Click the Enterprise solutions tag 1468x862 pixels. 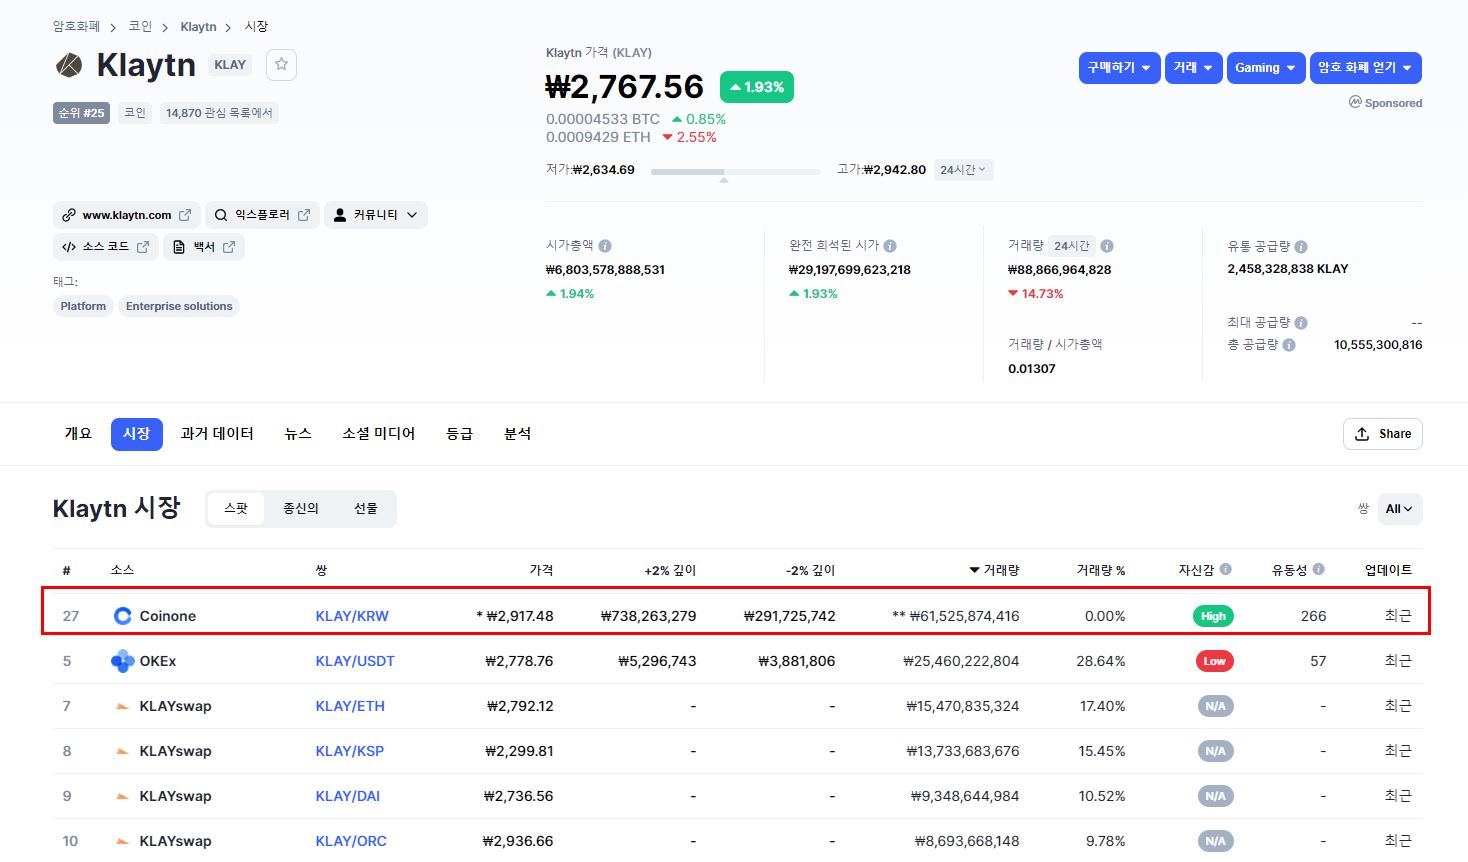[x=179, y=306]
